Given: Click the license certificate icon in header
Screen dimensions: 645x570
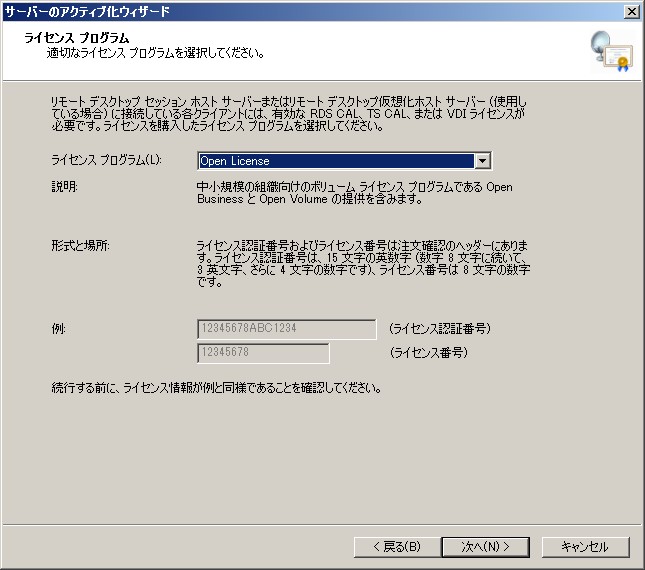Looking at the screenshot, I should [x=610, y=50].
